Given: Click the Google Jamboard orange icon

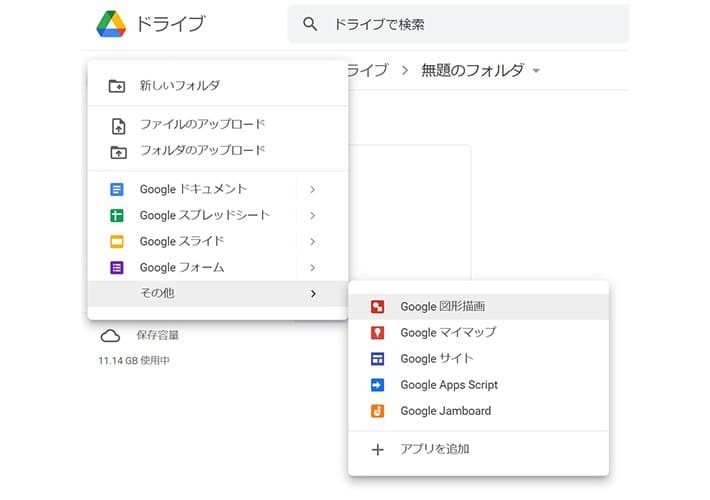Looking at the screenshot, I should [377, 411].
